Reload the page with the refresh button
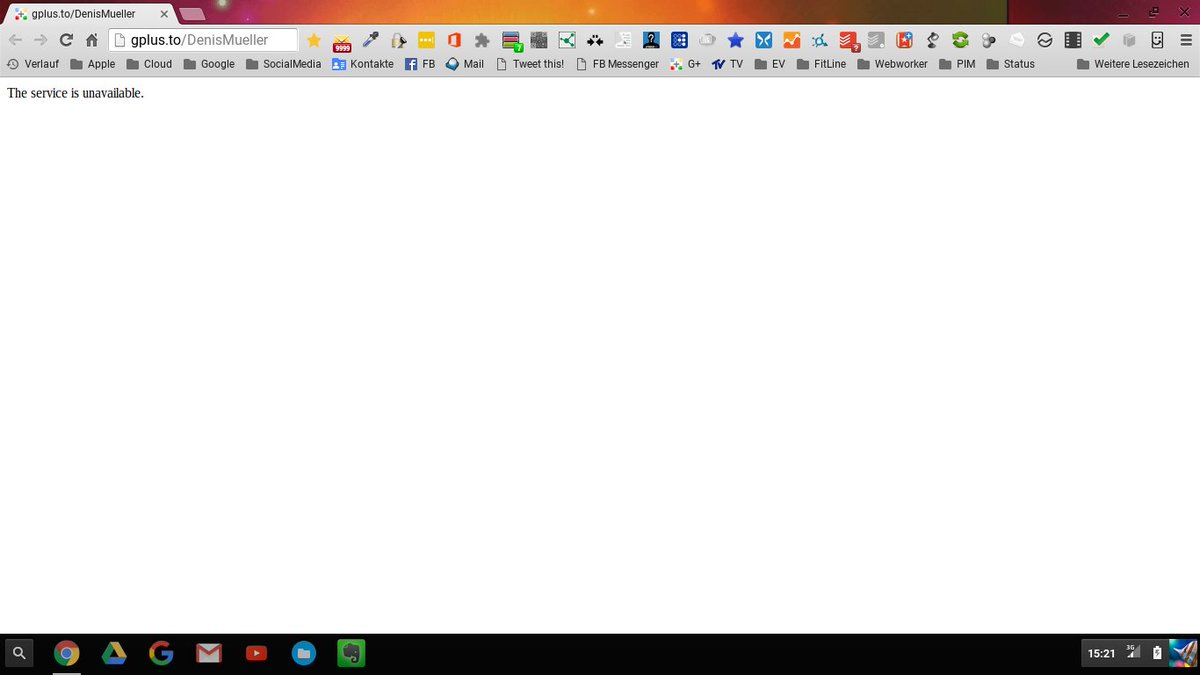 click(66, 40)
